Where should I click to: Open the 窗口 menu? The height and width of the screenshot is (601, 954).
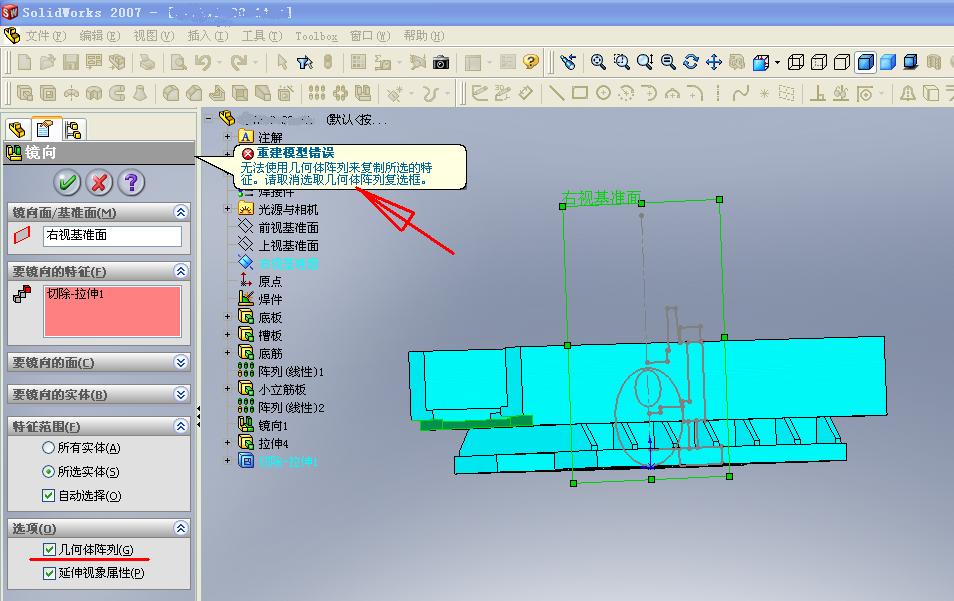click(x=370, y=36)
